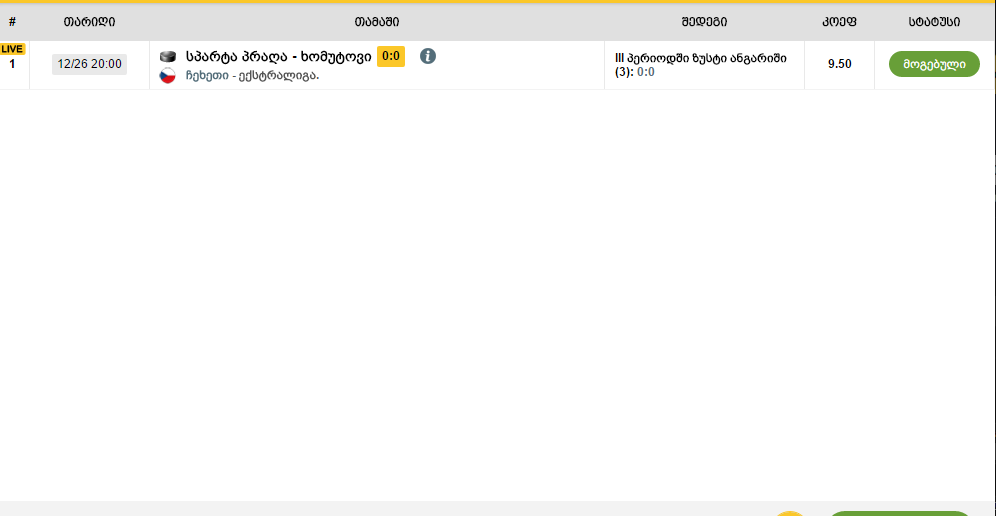The width and height of the screenshot is (996, 516).
Task: Click the ექსტრალიგა league text
Action: coord(279,76)
